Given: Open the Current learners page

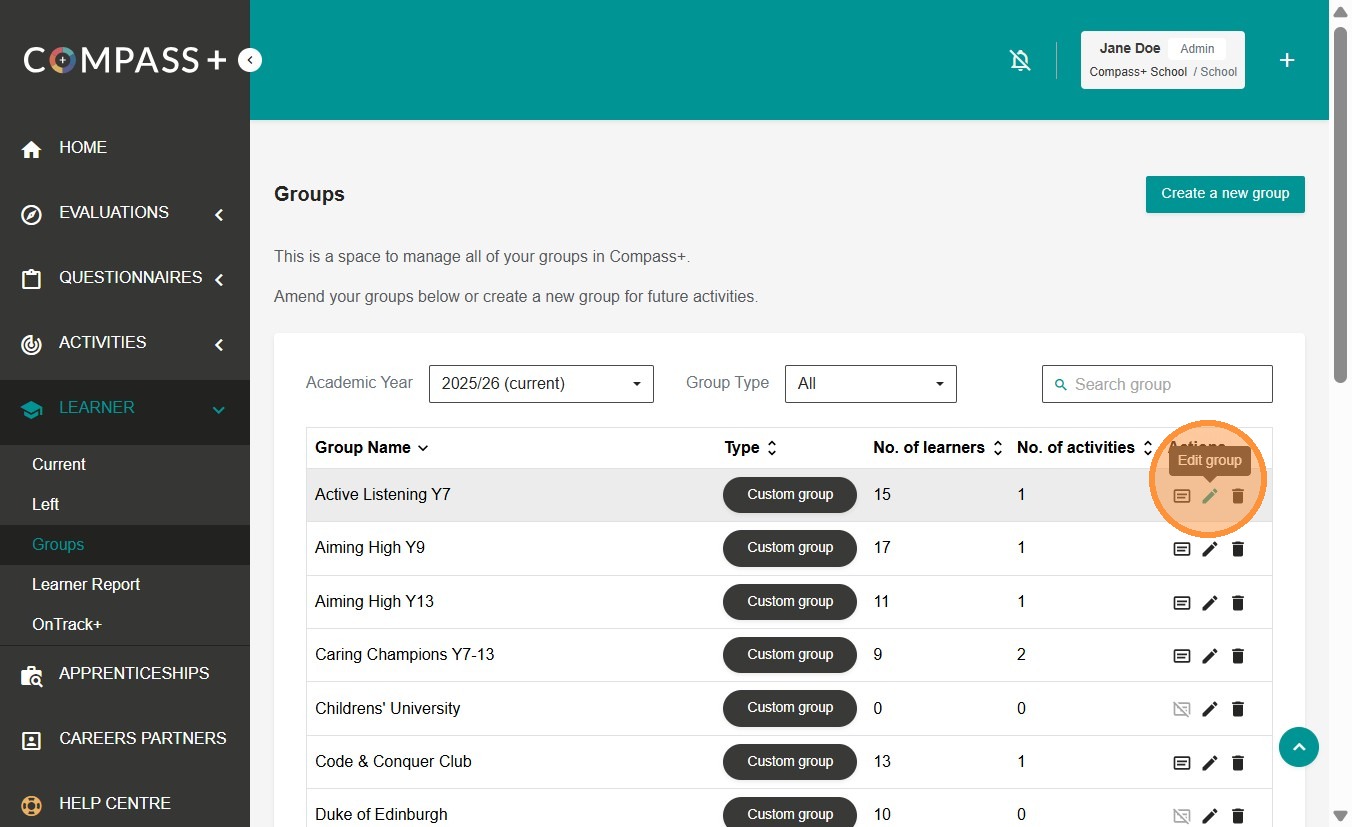Looking at the screenshot, I should [x=59, y=464].
